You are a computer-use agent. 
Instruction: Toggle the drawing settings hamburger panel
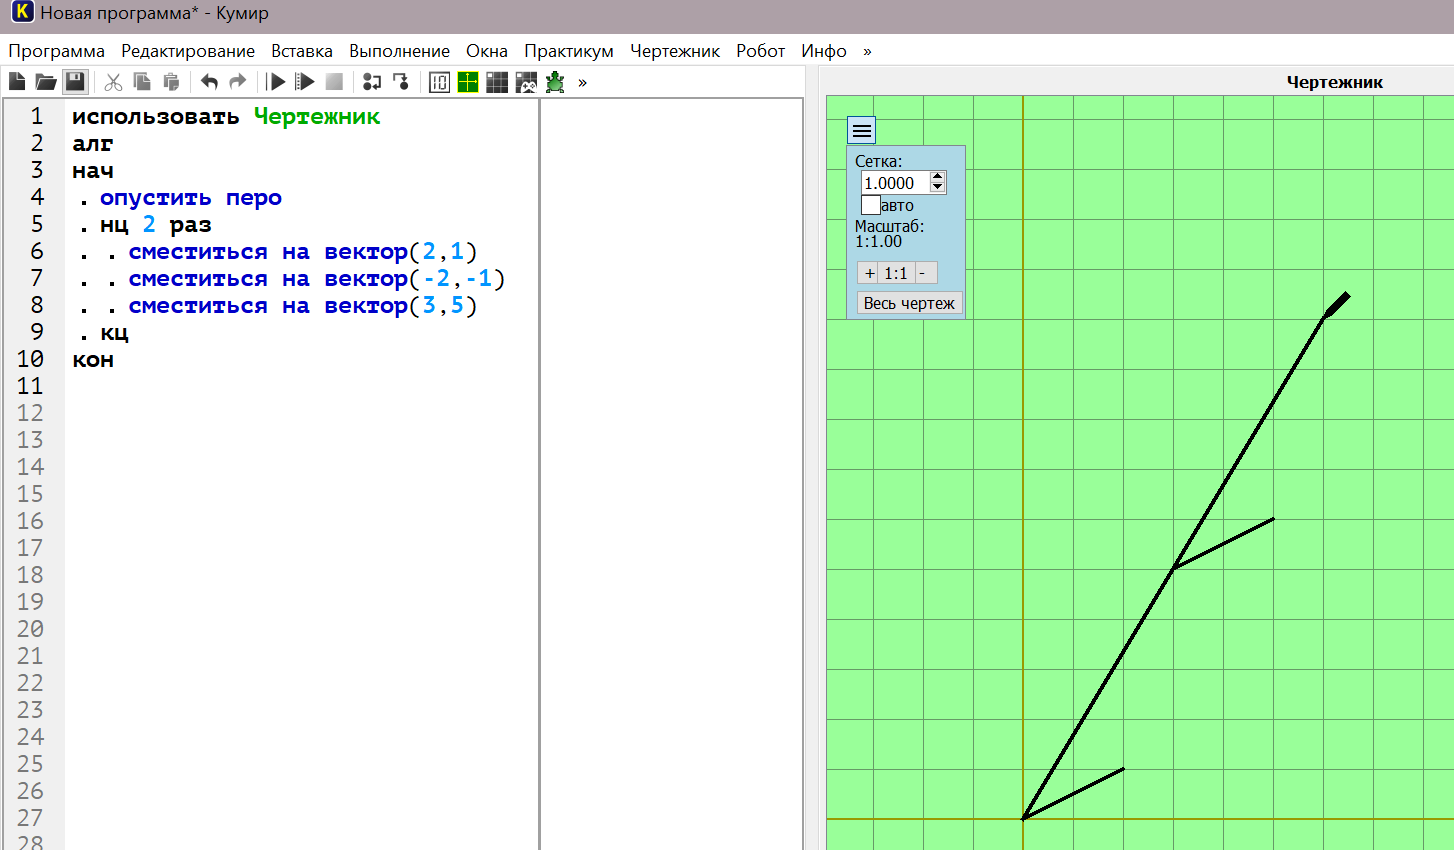[x=862, y=130]
